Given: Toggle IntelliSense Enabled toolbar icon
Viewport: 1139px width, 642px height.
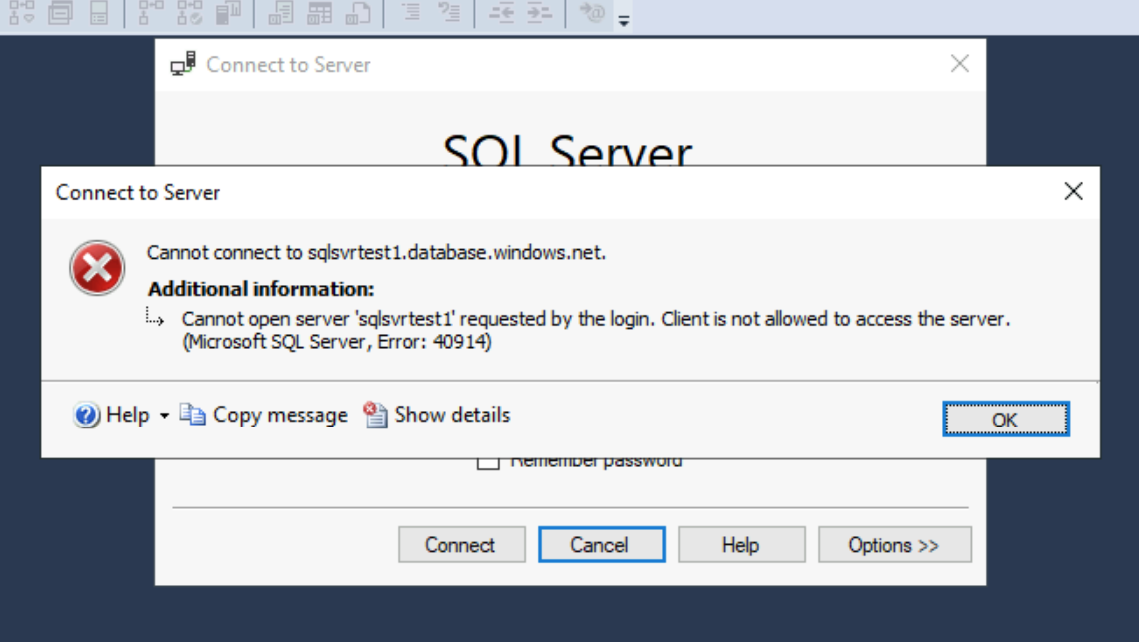Looking at the screenshot, I should [99, 12].
